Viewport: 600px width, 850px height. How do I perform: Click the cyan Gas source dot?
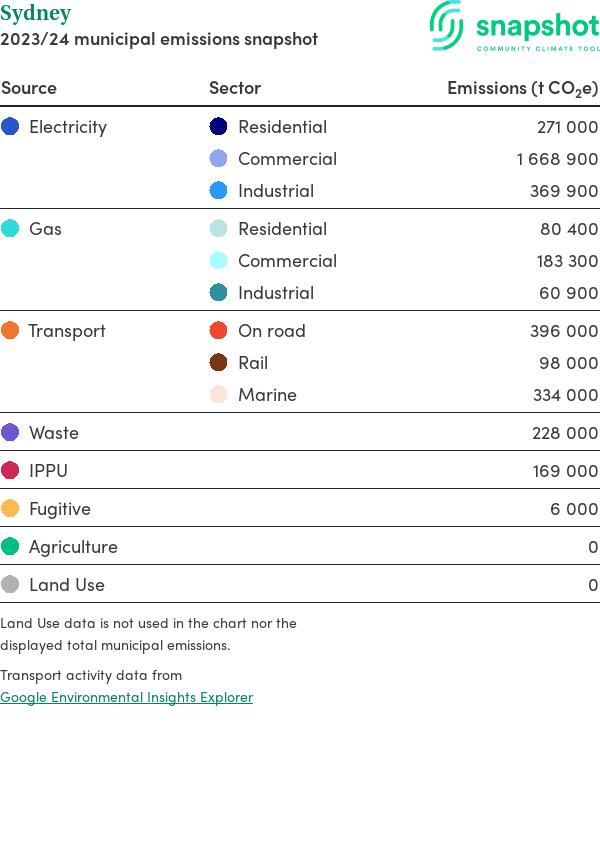point(10,229)
